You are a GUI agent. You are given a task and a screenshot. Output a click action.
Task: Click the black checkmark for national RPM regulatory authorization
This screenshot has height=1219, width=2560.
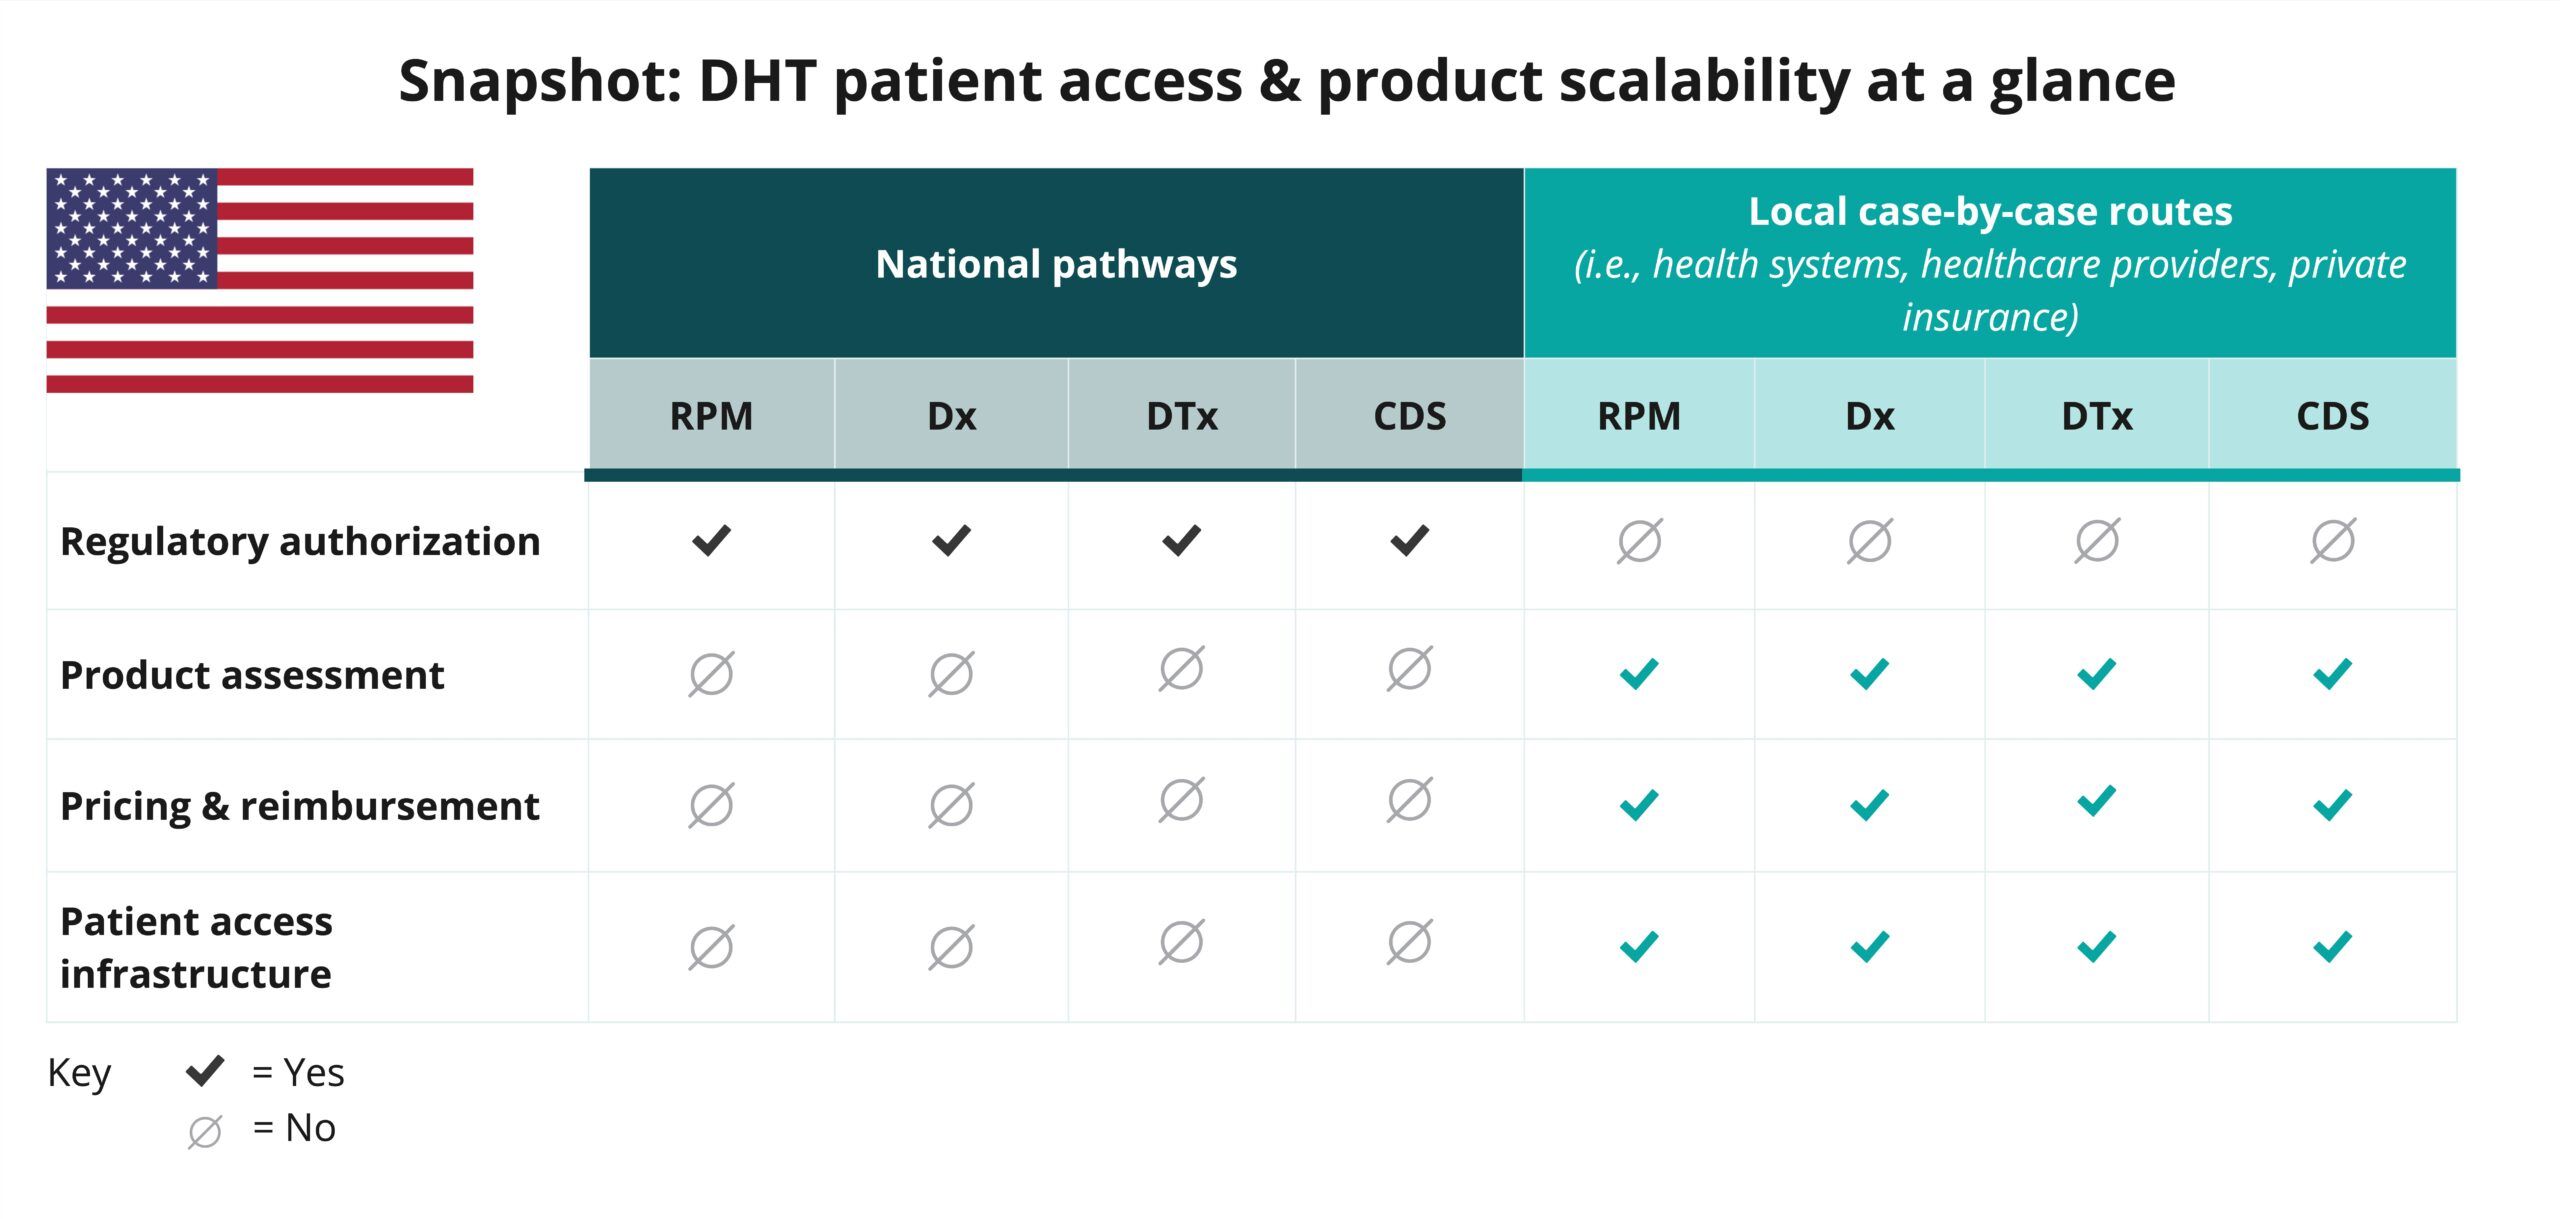(711, 541)
